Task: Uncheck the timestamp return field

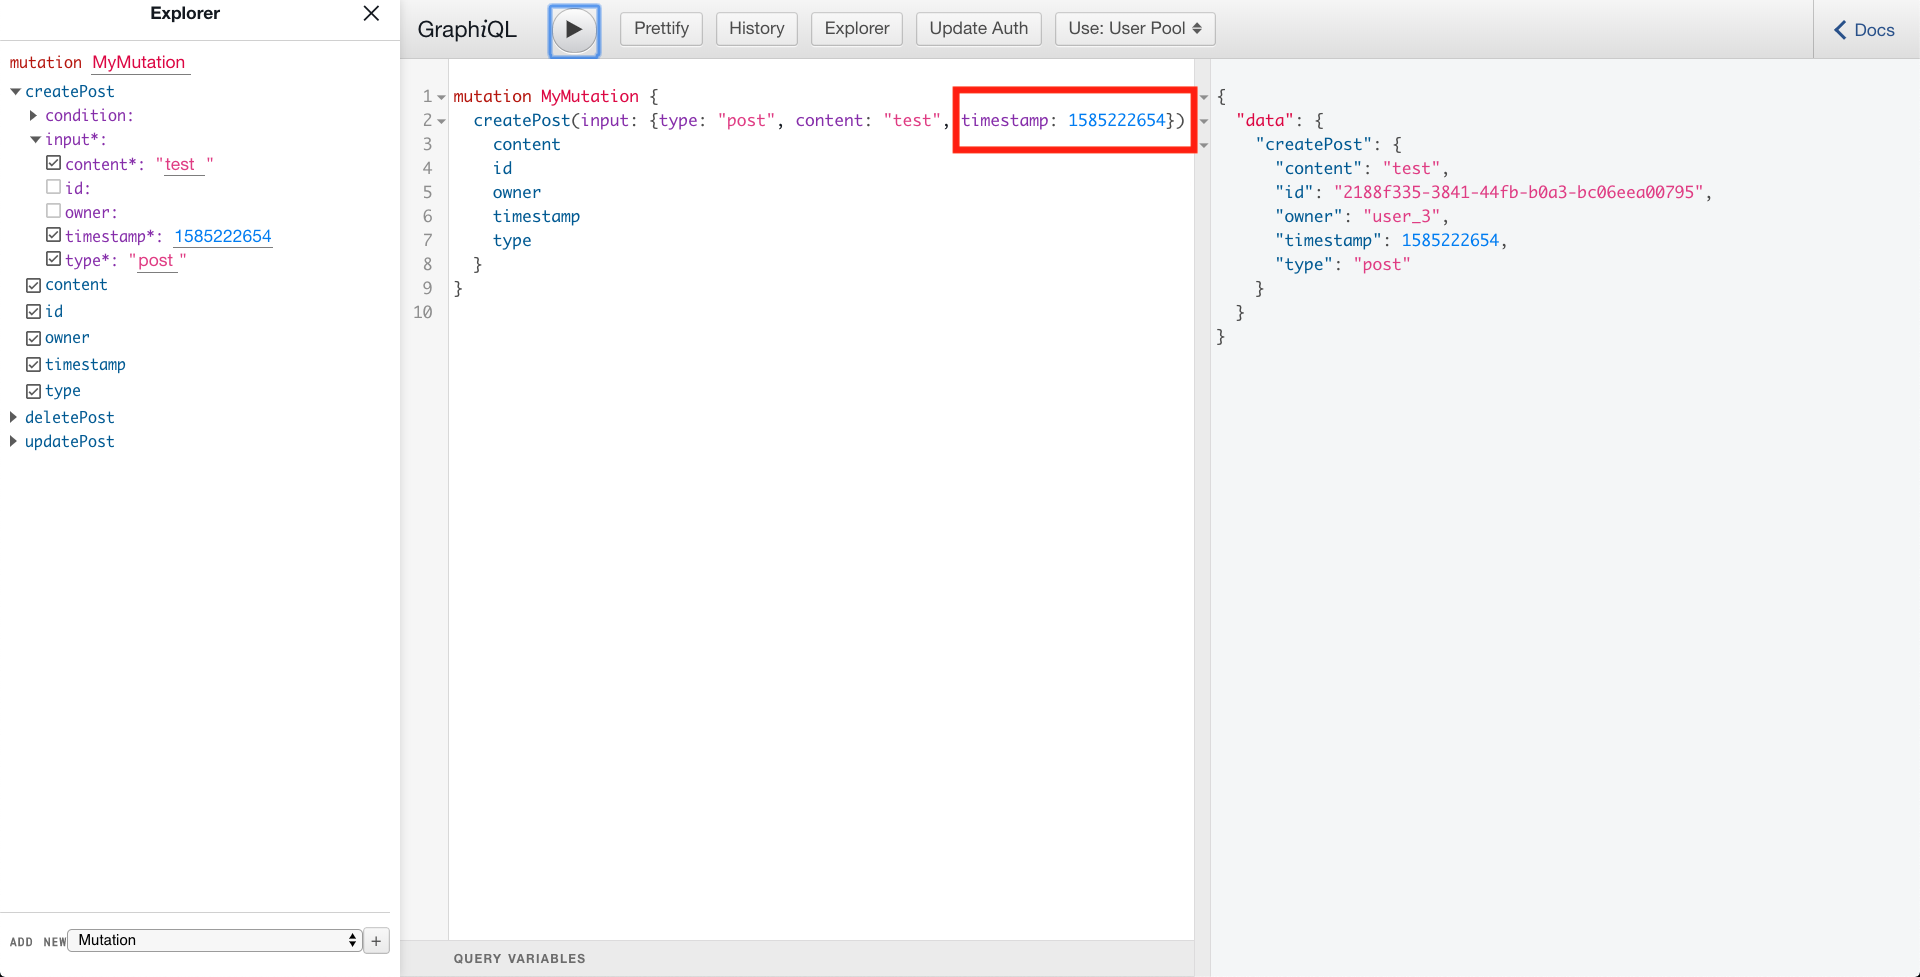Action: pyautogui.click(x=34, y=365)
